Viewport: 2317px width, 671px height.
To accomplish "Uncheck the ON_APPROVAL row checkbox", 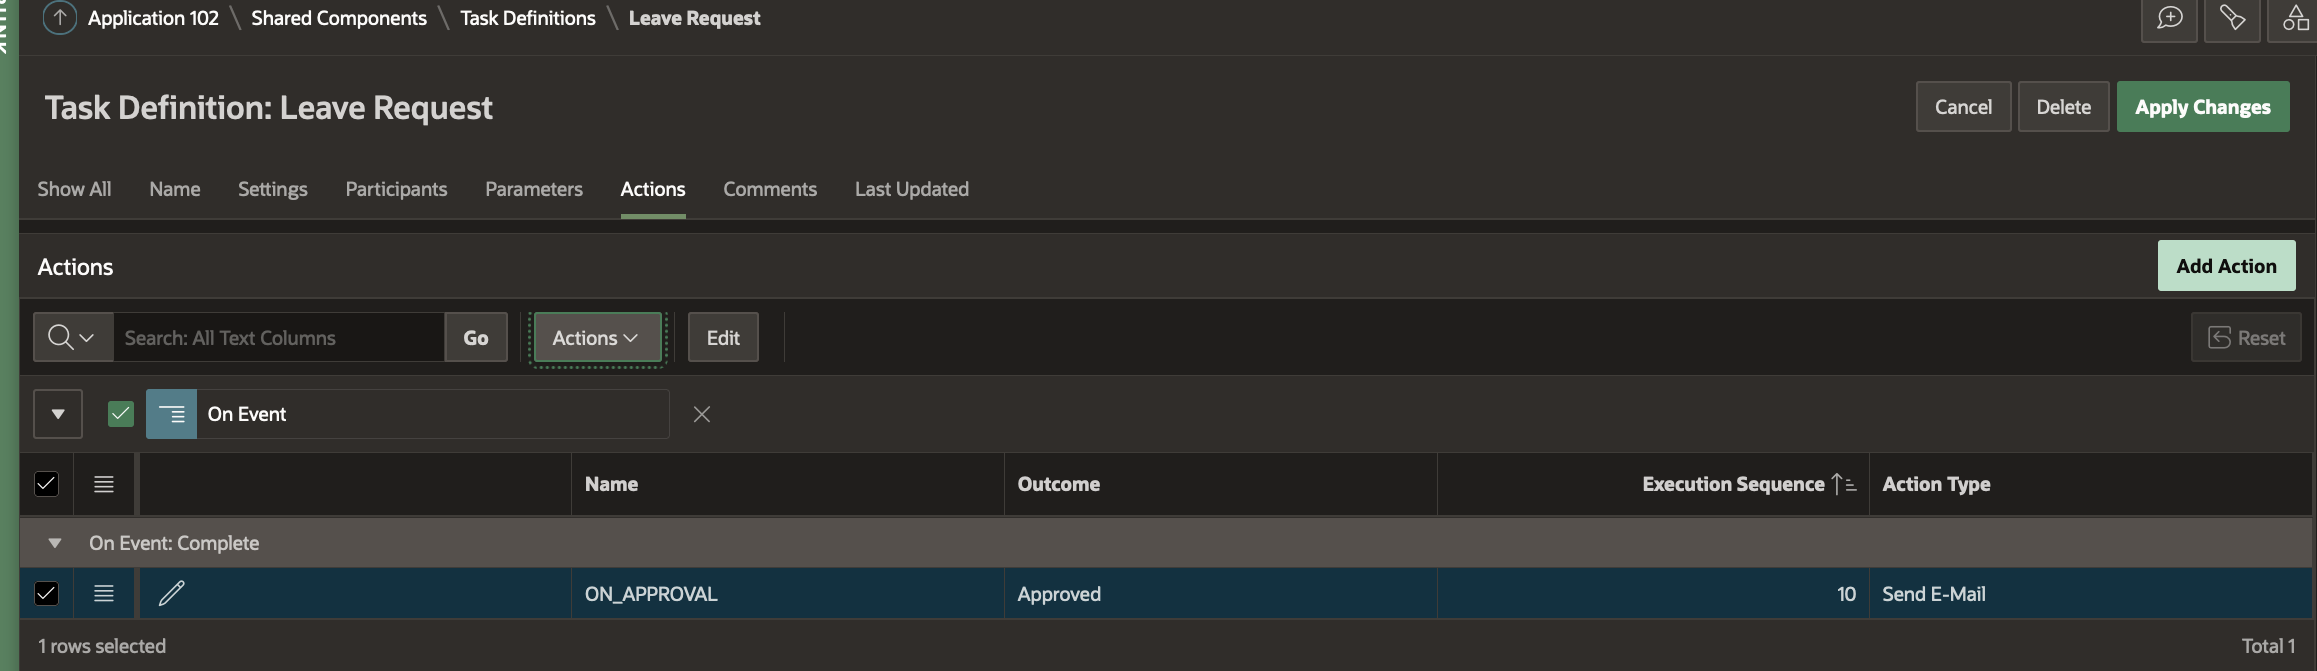I will tap(46, 594).
